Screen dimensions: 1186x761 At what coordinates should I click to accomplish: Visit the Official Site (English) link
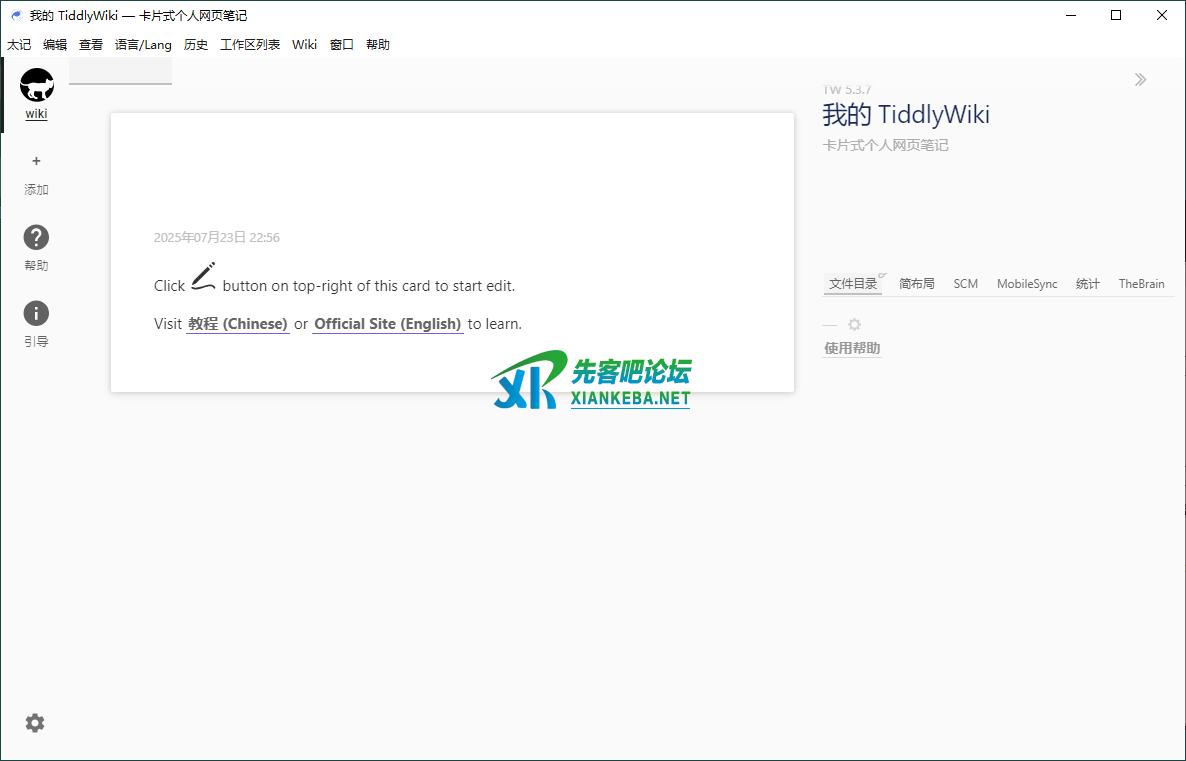[x=387, y=324]
